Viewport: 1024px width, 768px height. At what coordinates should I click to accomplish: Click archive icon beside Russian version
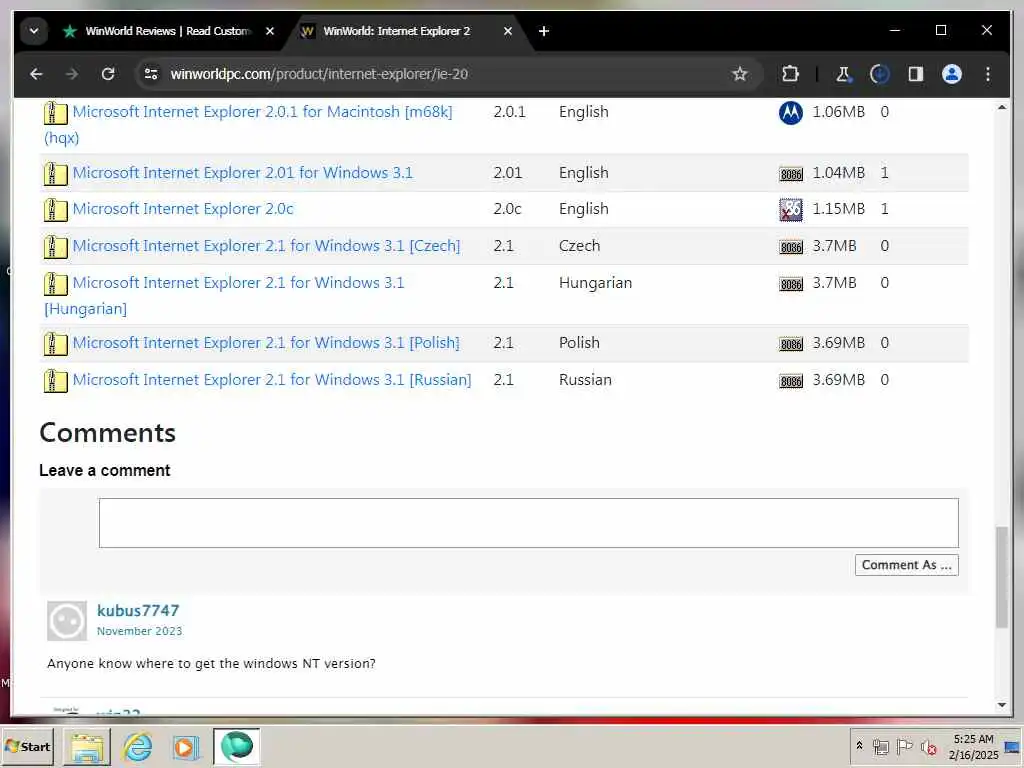click(x=56, y=380)
